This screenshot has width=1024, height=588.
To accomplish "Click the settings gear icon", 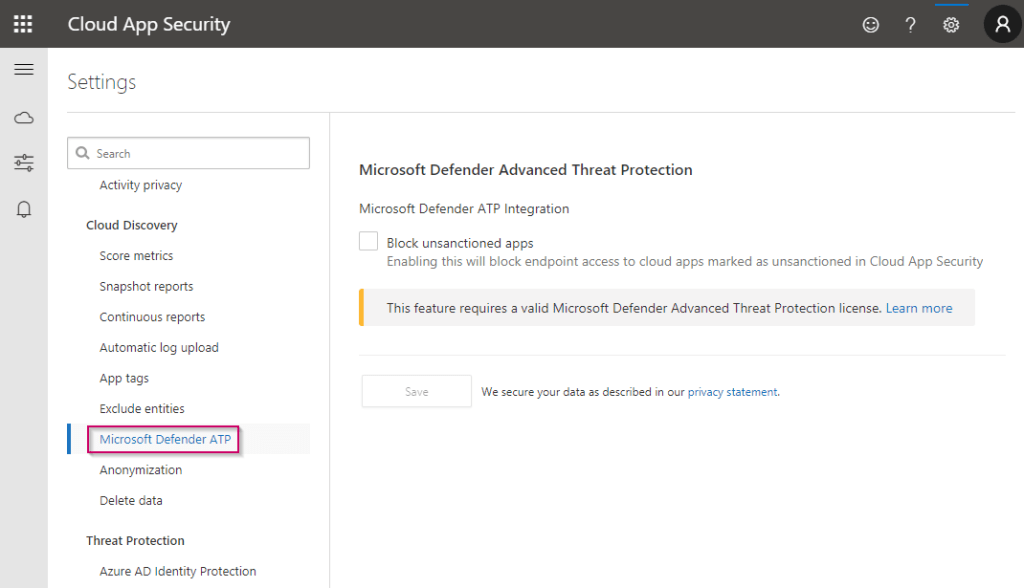I will coord(951,25).
